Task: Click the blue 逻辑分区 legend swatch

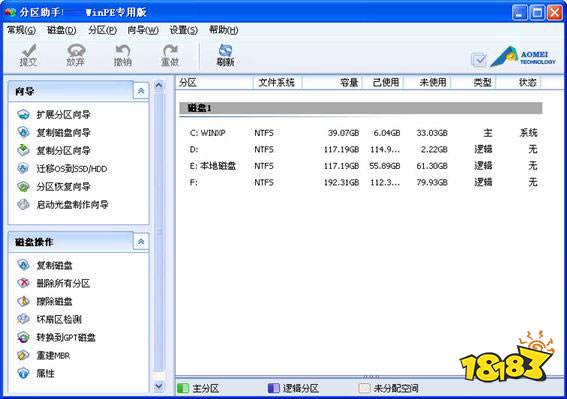Action: click(x=274, y=388)
